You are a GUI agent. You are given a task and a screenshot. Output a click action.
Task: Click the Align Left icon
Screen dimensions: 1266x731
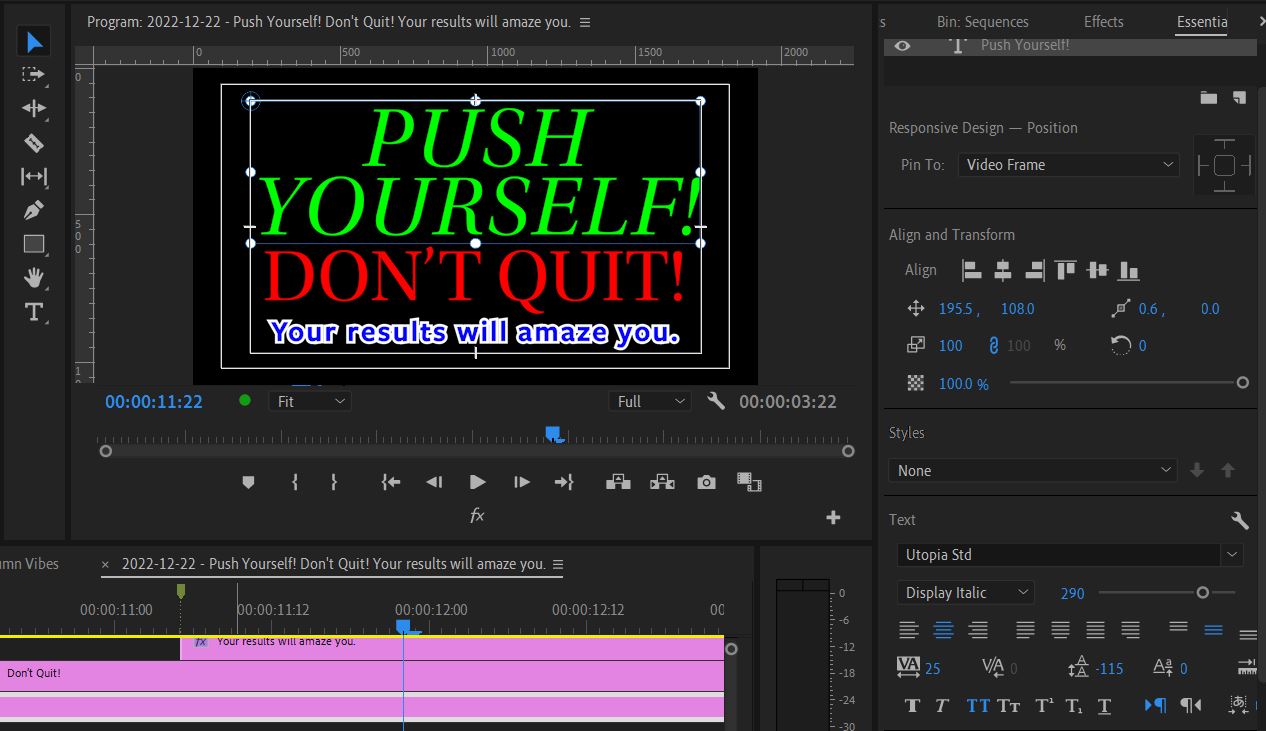coord(971,270)
